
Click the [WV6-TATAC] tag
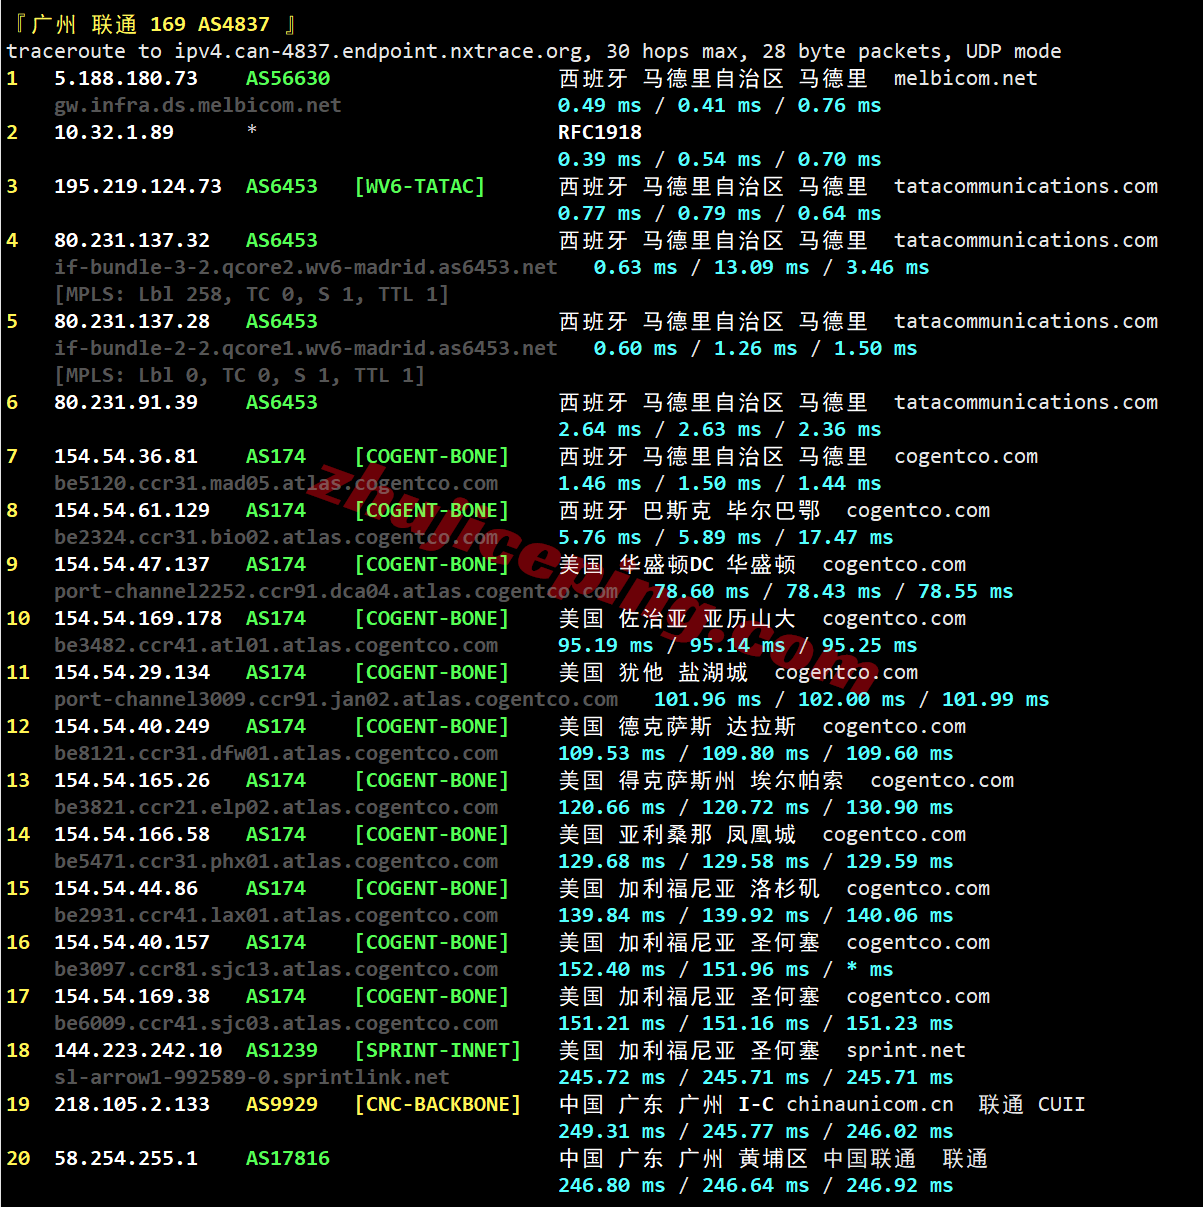(x=420, y=186)
